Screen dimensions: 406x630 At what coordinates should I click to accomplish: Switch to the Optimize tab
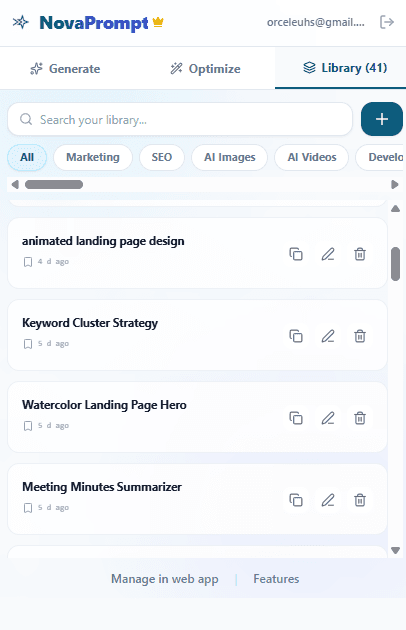[206, 69]
